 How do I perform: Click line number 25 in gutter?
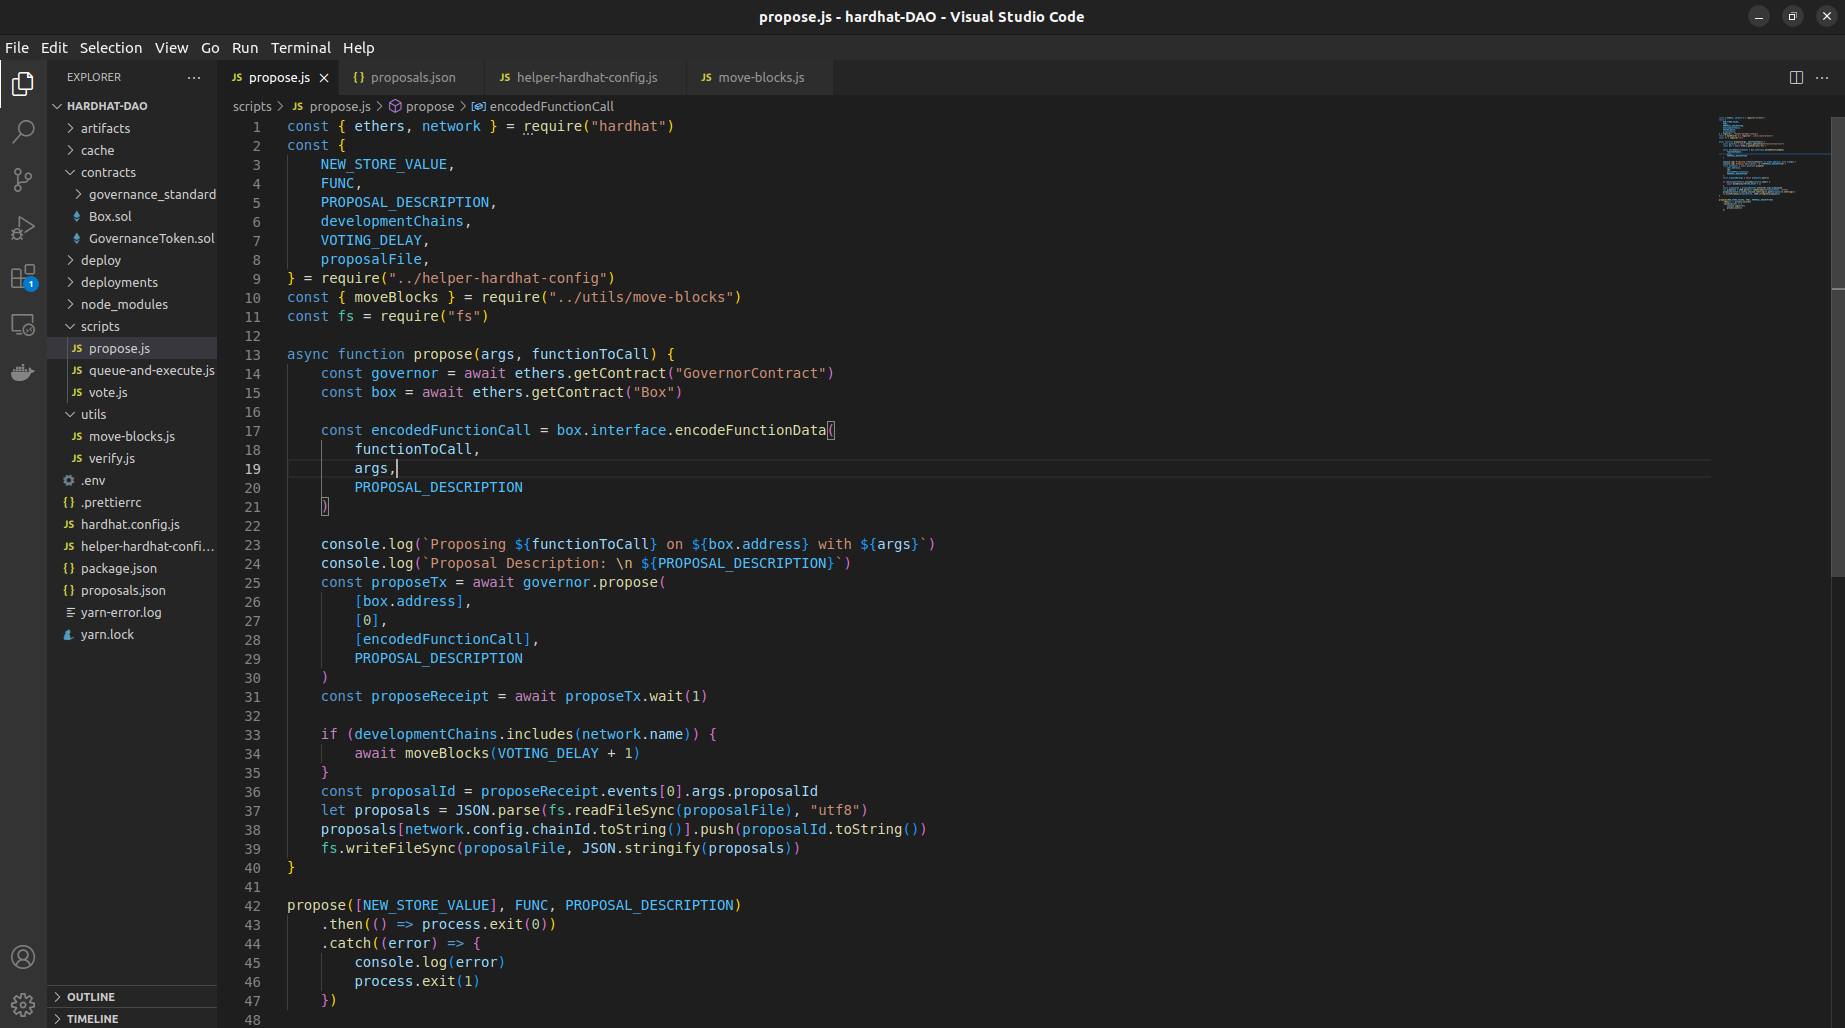[x=252, y=582]
